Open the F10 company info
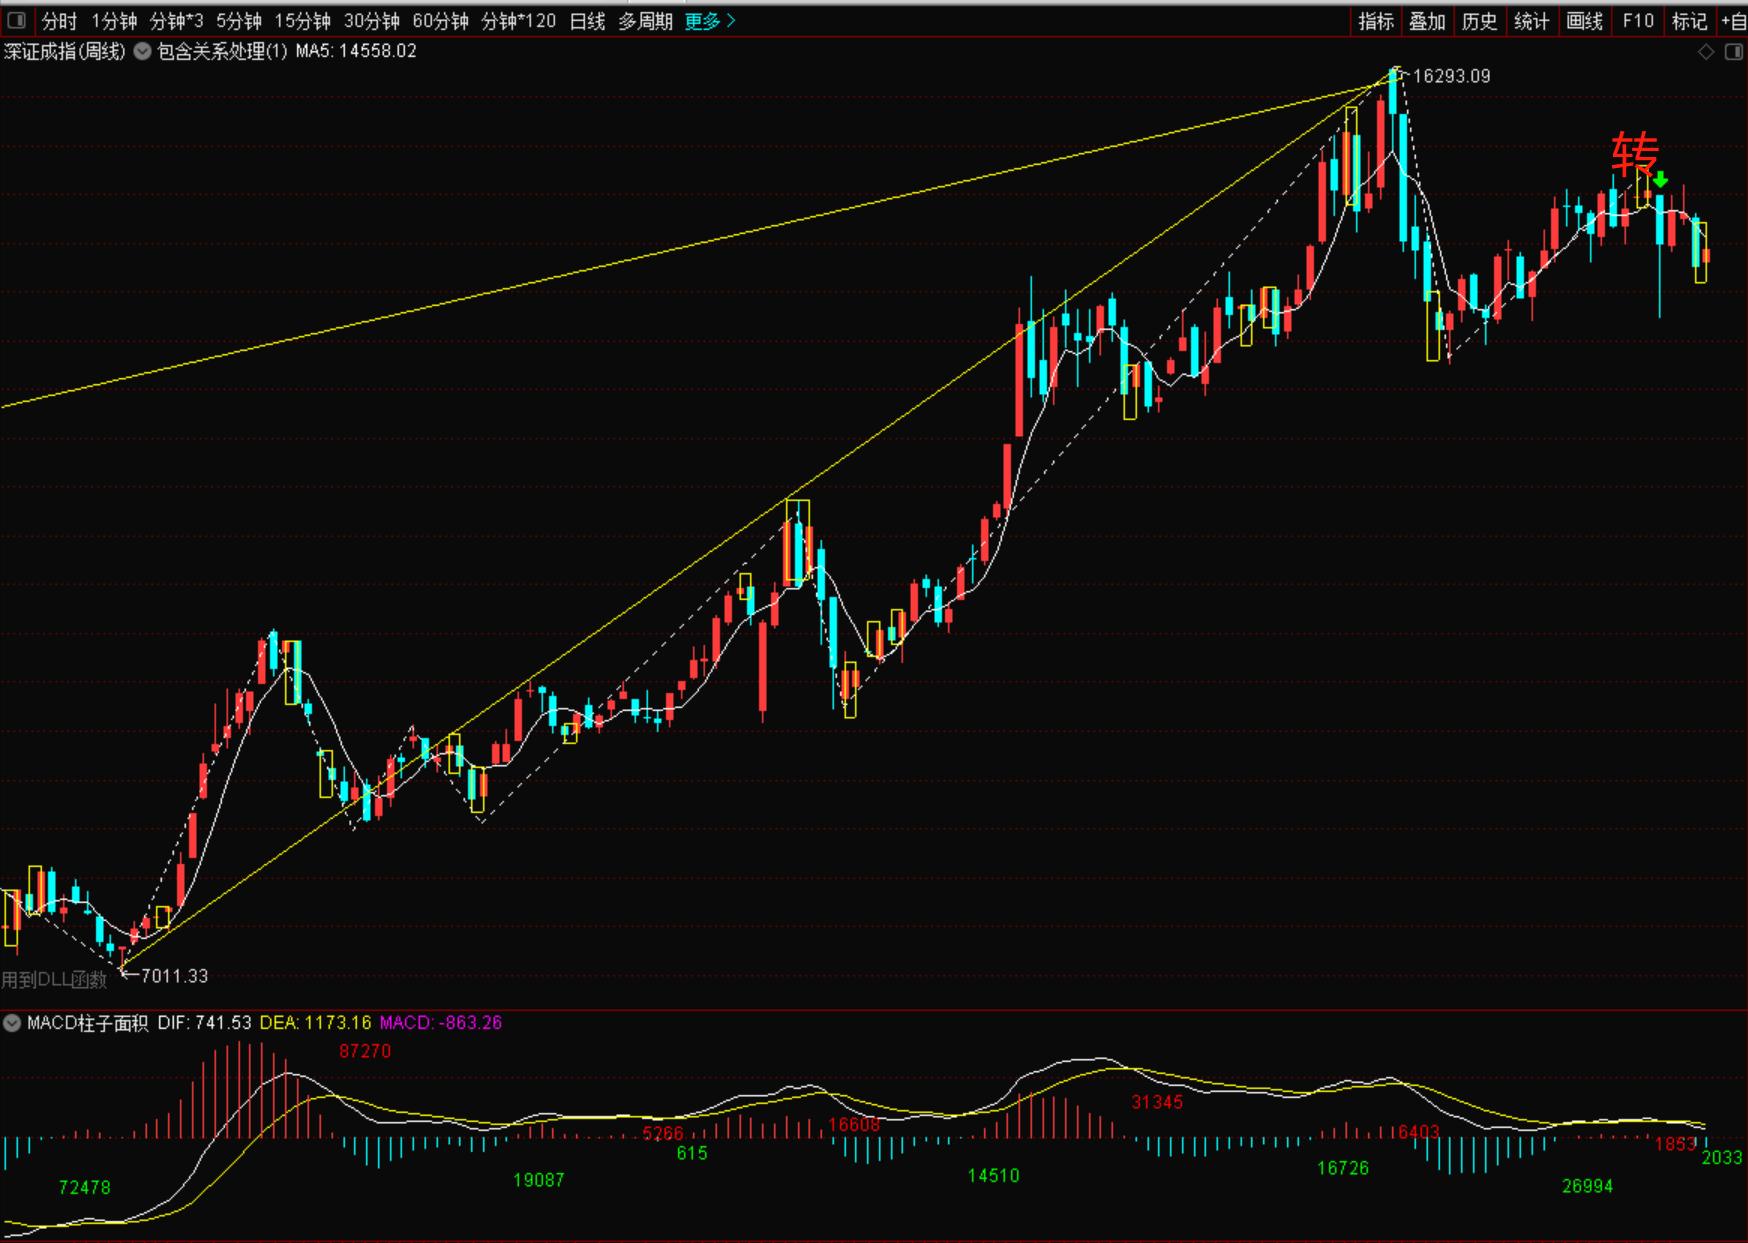 1638,21
